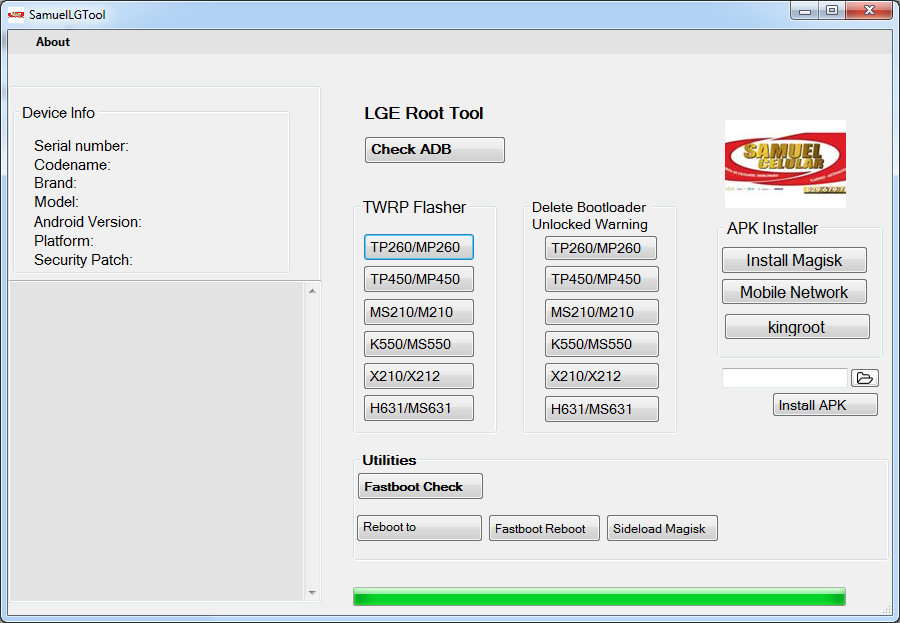The height and width of the screenshot is (623, 900).
Task: Select the Security Patch label
Action: point(83,260)
